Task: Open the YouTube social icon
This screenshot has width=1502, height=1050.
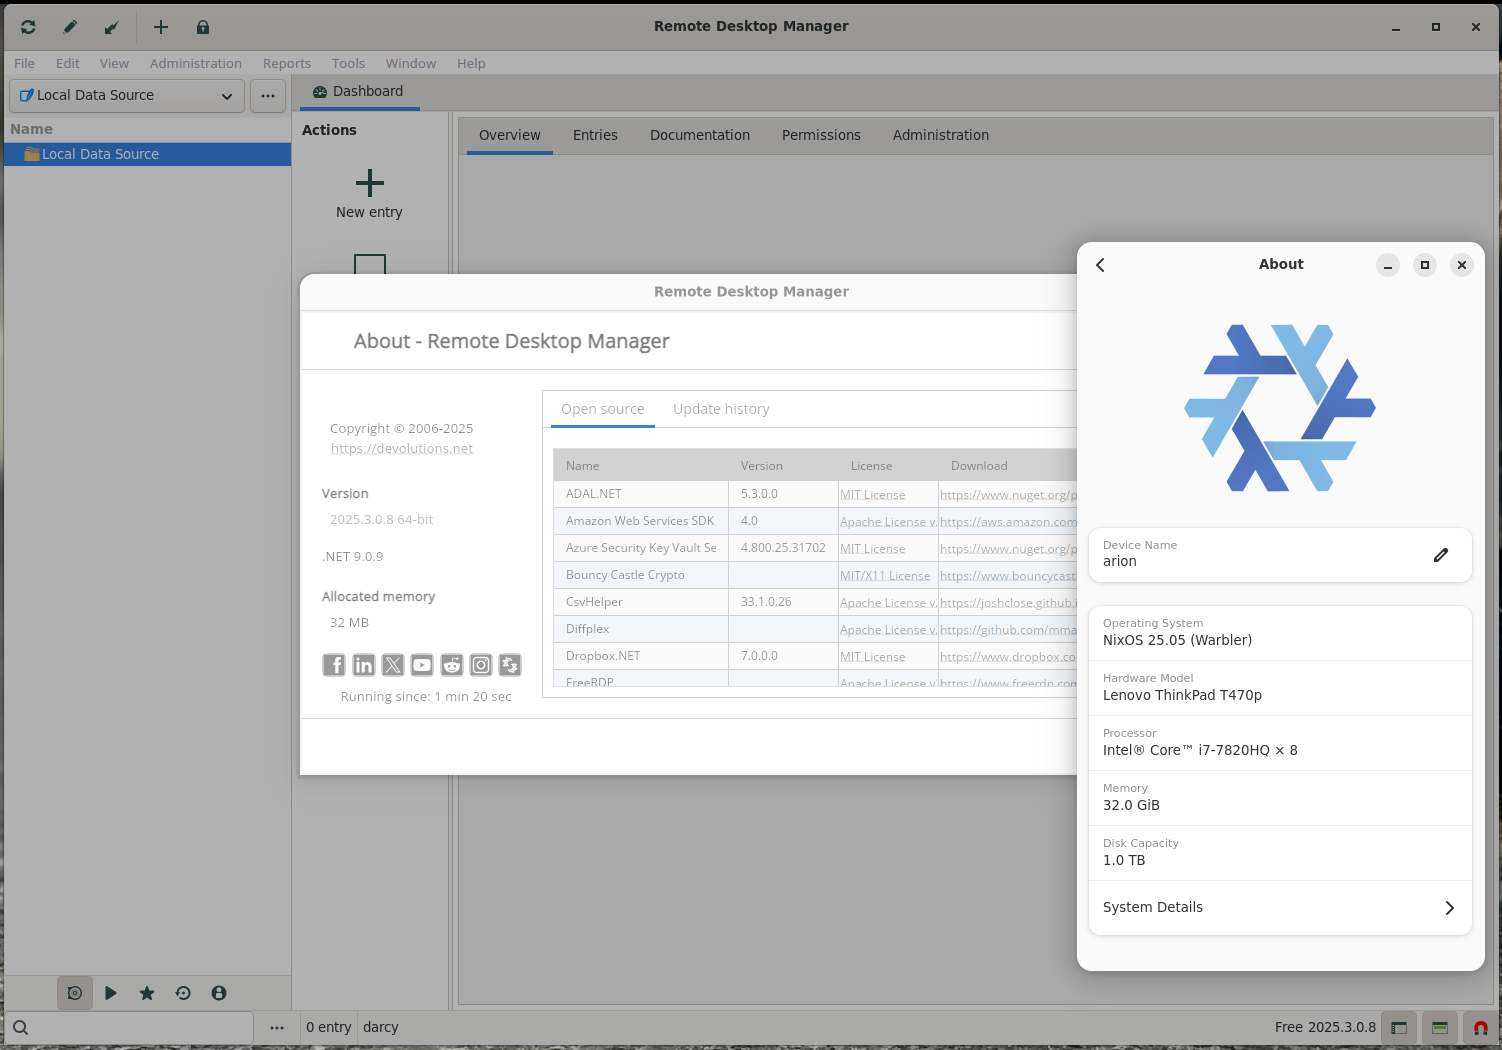Action: 422,665
